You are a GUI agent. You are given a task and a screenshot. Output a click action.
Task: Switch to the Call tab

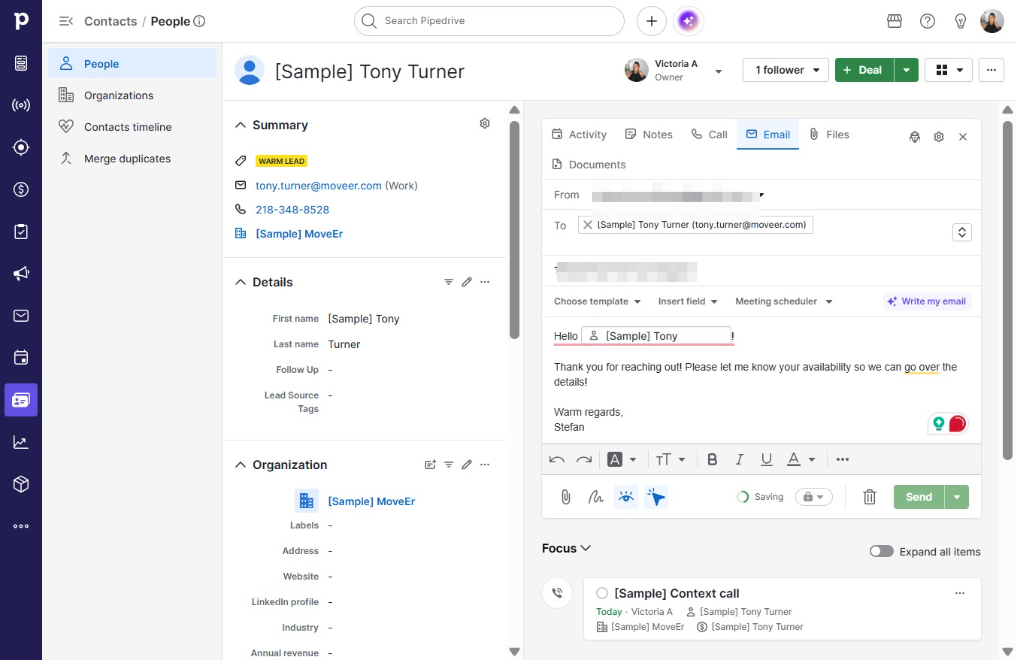[709, 134]
